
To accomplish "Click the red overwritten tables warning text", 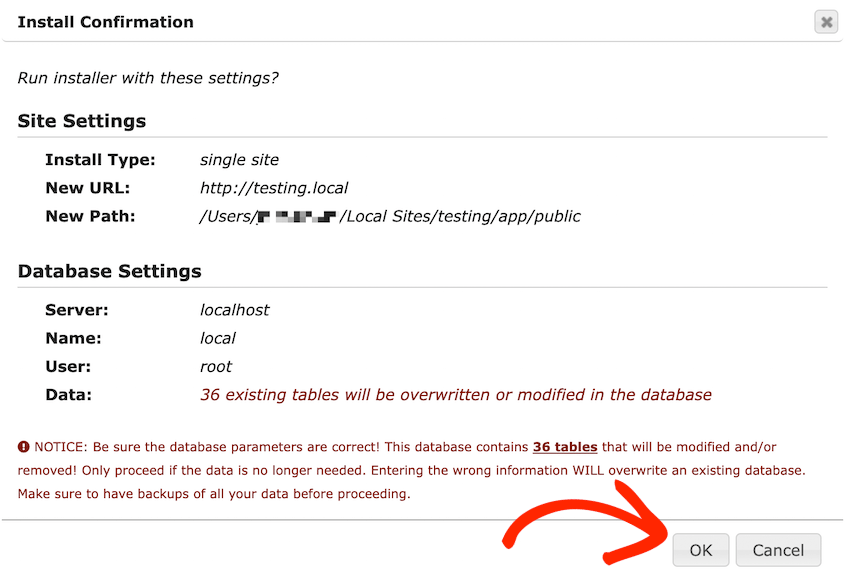I will click(456, 395).
